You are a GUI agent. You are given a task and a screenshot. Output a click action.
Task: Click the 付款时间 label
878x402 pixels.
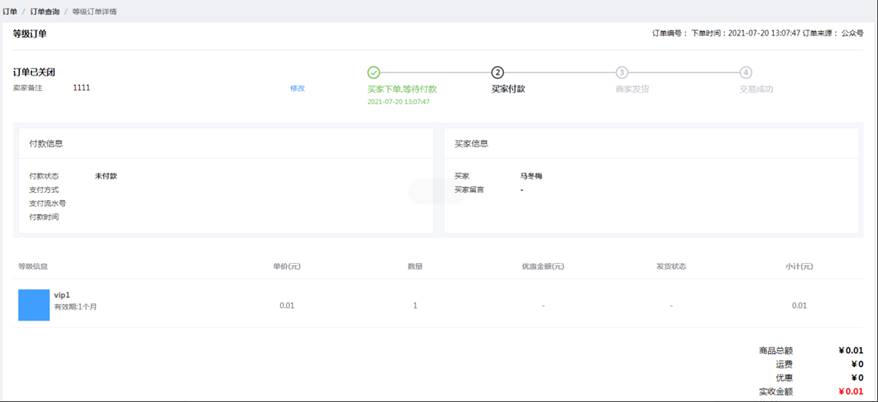(x=44, y=217)
